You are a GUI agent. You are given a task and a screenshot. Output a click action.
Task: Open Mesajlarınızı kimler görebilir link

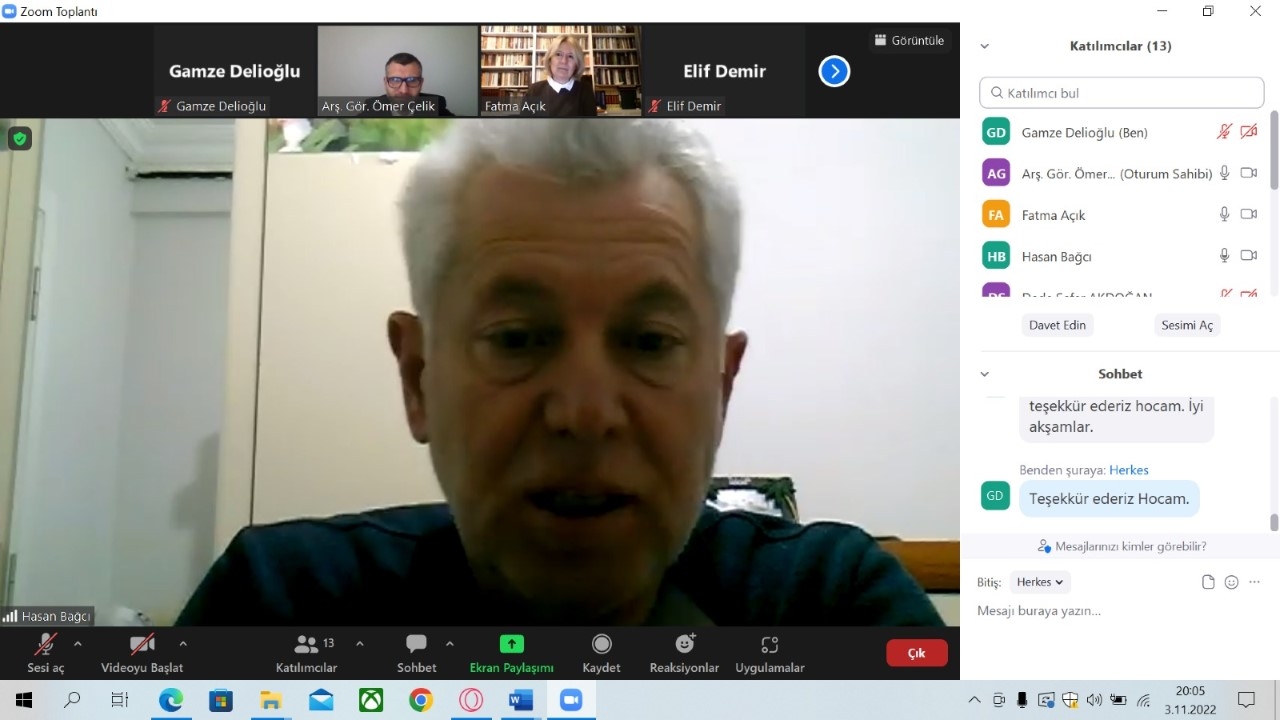click(x=1122, y=546)
